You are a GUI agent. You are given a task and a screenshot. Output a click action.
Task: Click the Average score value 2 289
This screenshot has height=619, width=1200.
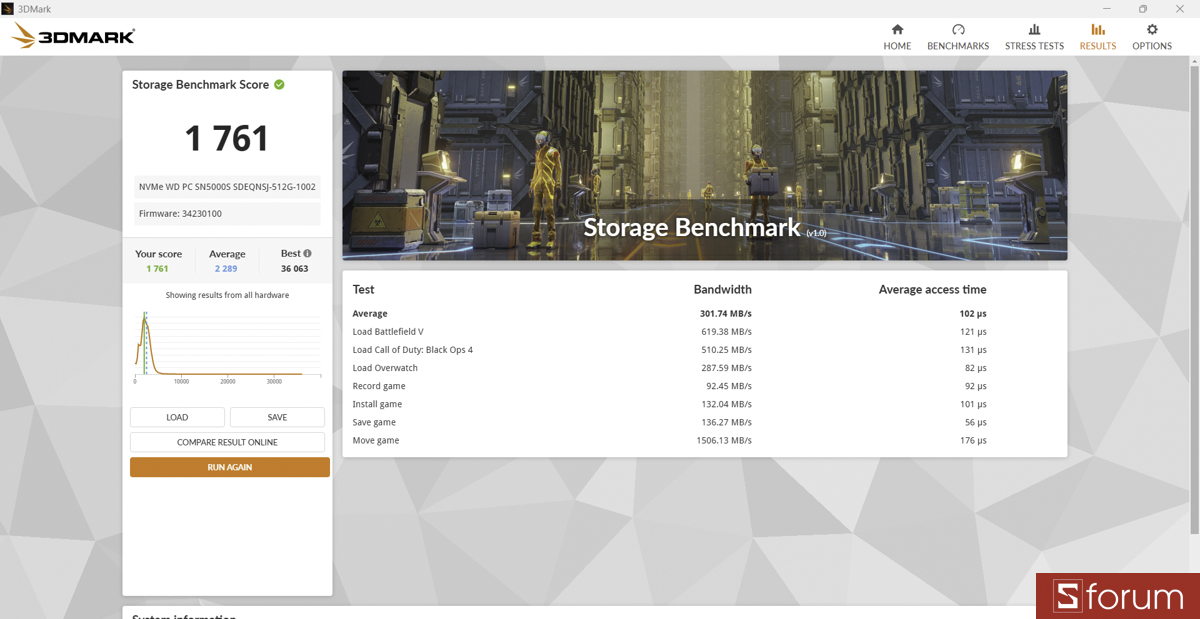(227, 268)
